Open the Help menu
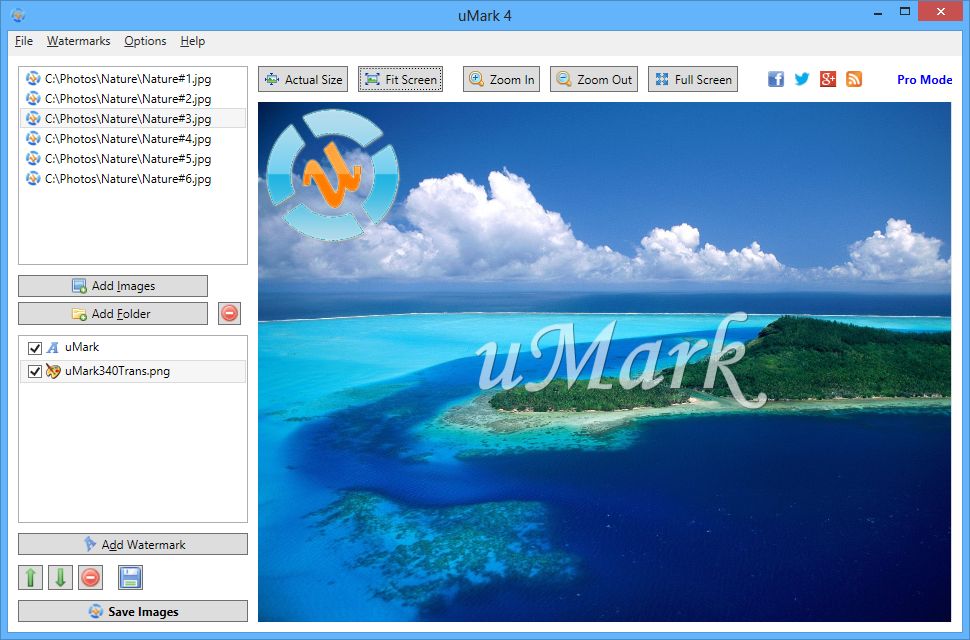The image size is (970, 640). tap(192, 41)
